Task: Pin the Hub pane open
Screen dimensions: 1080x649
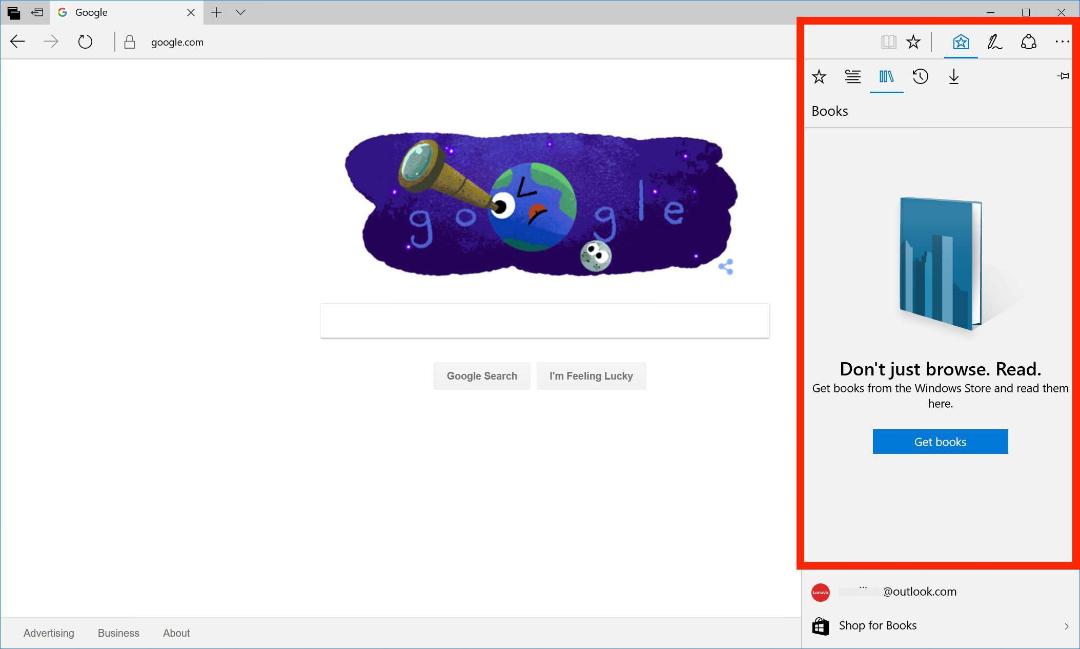Action: click(1063, 76)
